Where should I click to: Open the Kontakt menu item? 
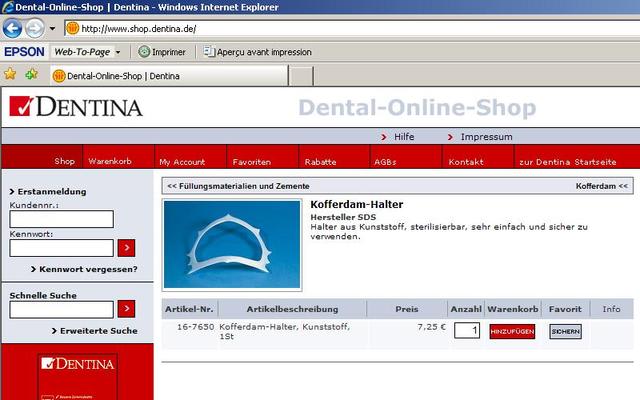pos(466,162)
